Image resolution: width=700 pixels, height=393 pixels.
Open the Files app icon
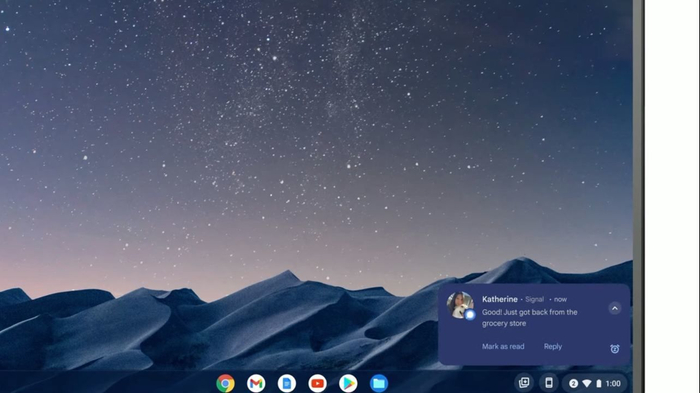click(x=379, y=383)
